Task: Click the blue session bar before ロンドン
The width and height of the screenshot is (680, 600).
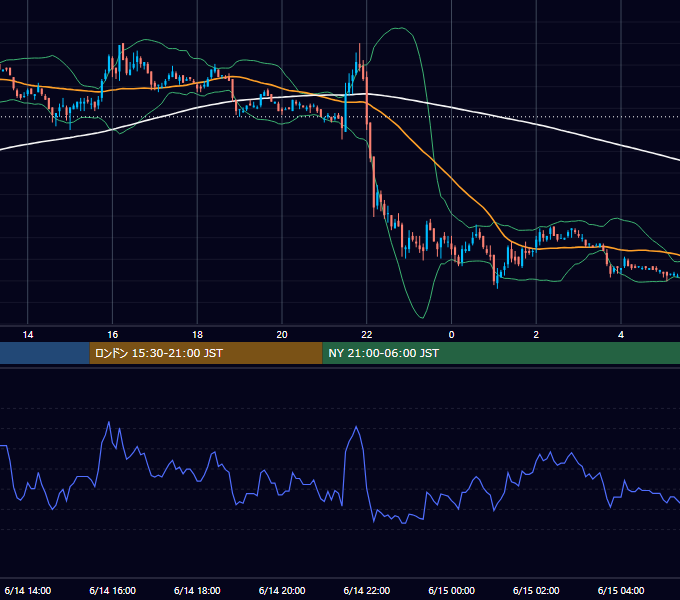Action: tap(45, 353)
